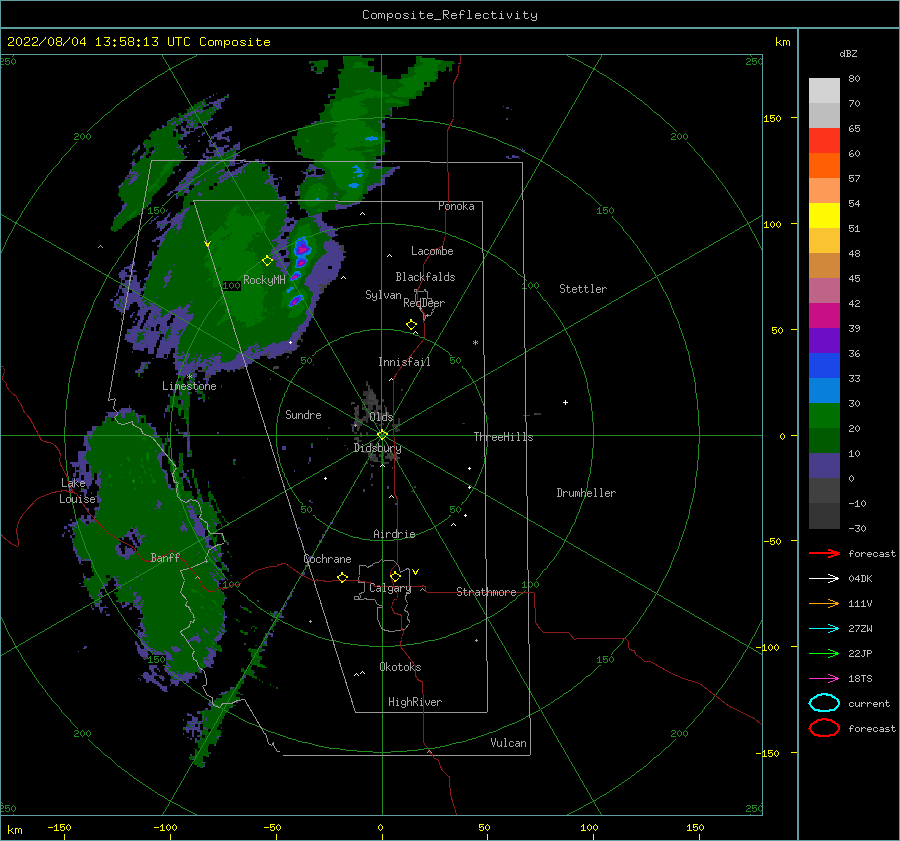Image resolution: width=900 pixels, height=841 pixels.
Task: Click the 18TS legend label
Action: coord(860,679)
